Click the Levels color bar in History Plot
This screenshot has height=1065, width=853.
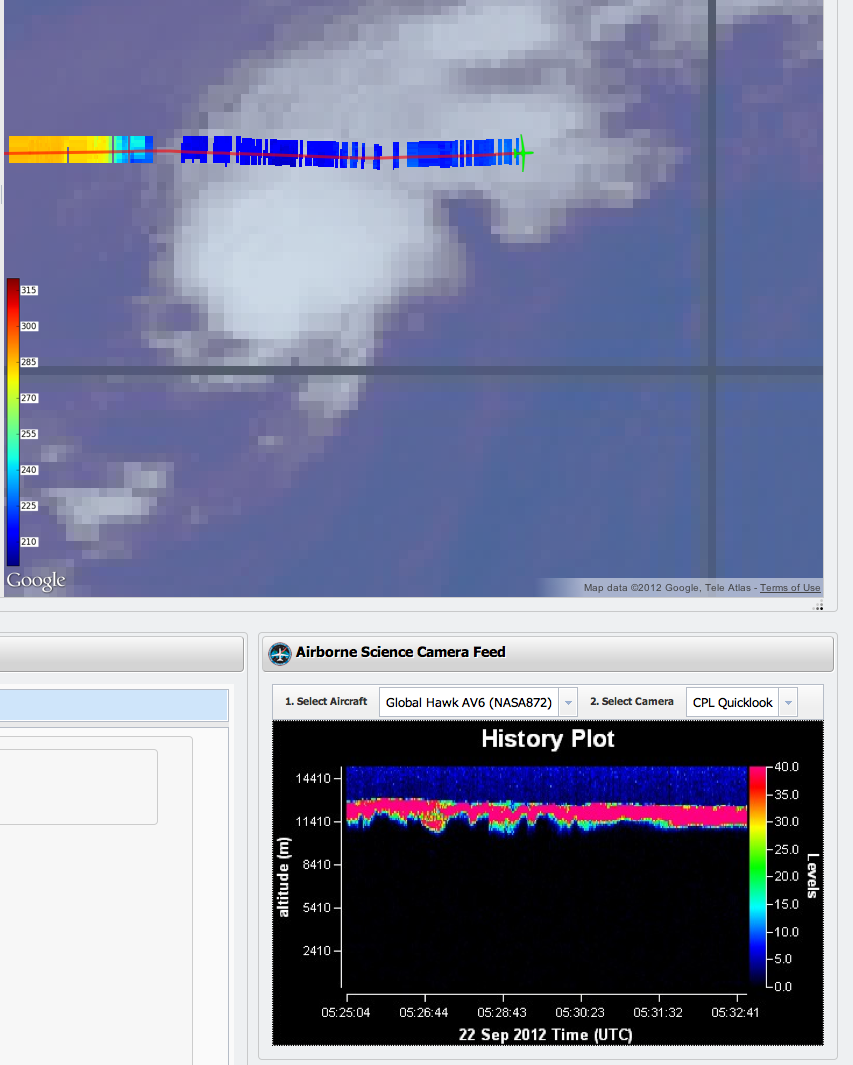(x=757, y=875)
